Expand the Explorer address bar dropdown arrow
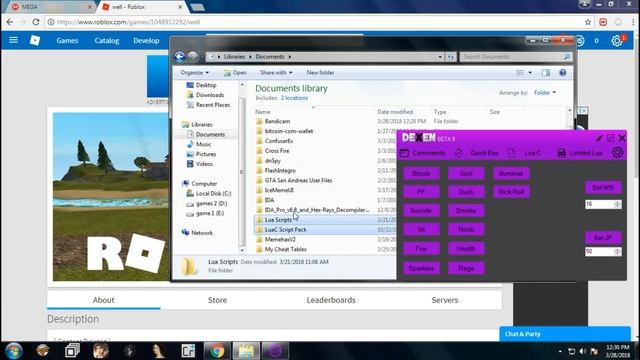The image size is (640, 360). tap(440, 57)
